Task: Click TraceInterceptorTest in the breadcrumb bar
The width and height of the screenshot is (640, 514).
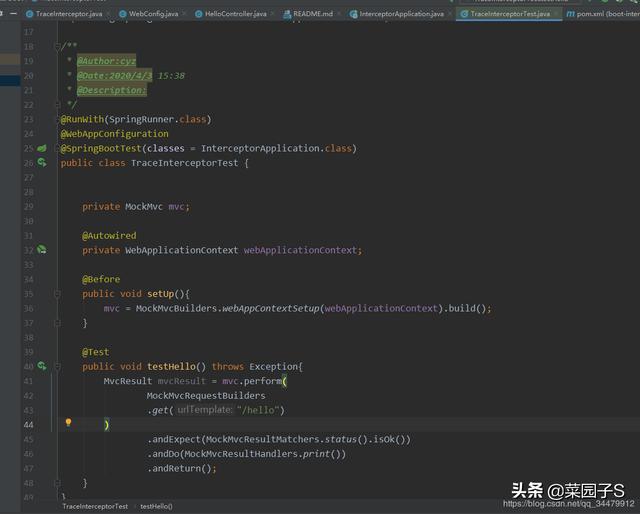Action: pyautogui.click(x=95, y=506)
